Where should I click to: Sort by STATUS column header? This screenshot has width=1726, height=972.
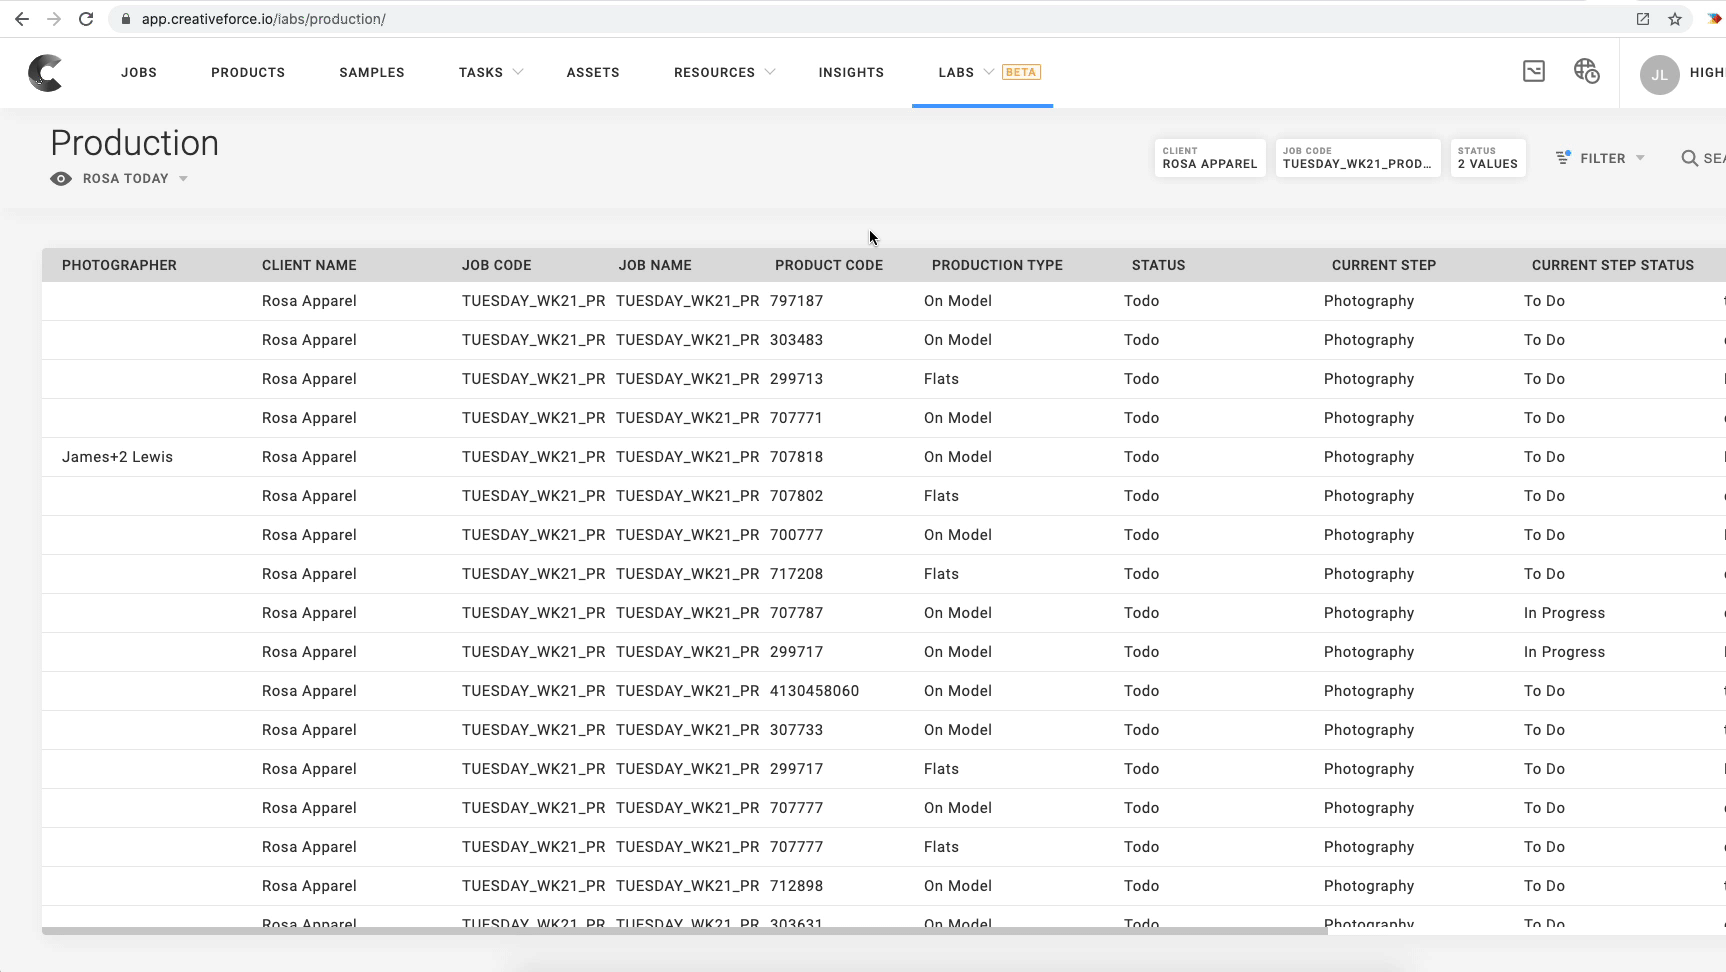(x=1158, y=265)
